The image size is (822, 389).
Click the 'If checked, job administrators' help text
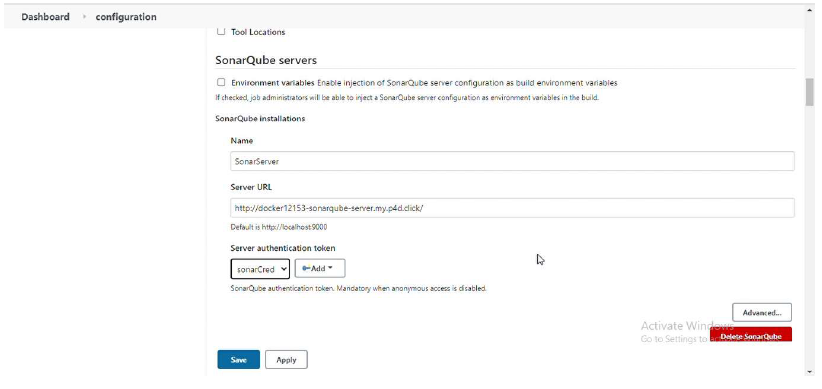407,98
